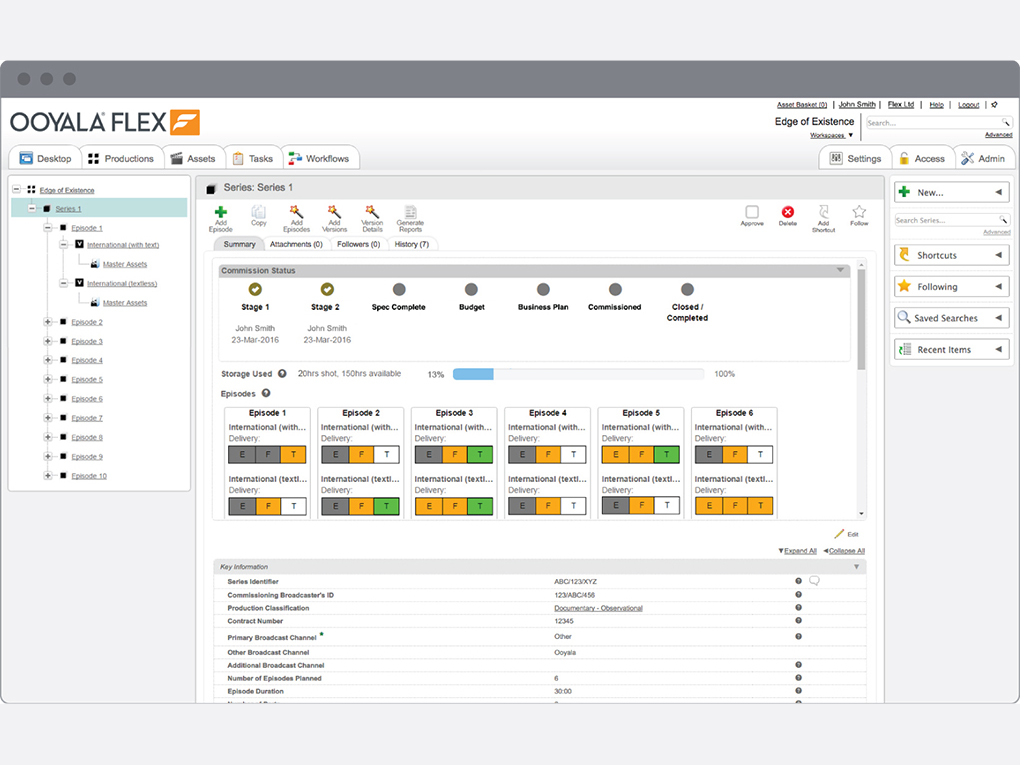Click the Collapse All link
The height and width of the screenshot is (765, 1020).
click(x=846, y=550)
